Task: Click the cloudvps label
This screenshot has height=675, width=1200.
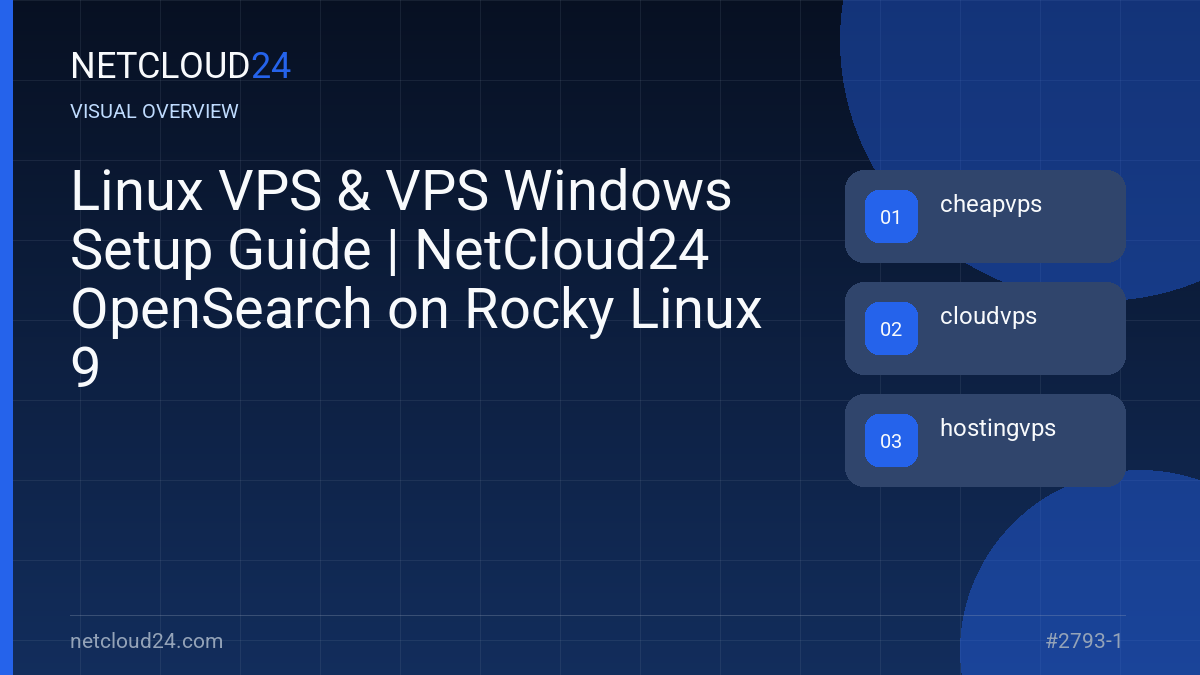Action: pos(988,316)
